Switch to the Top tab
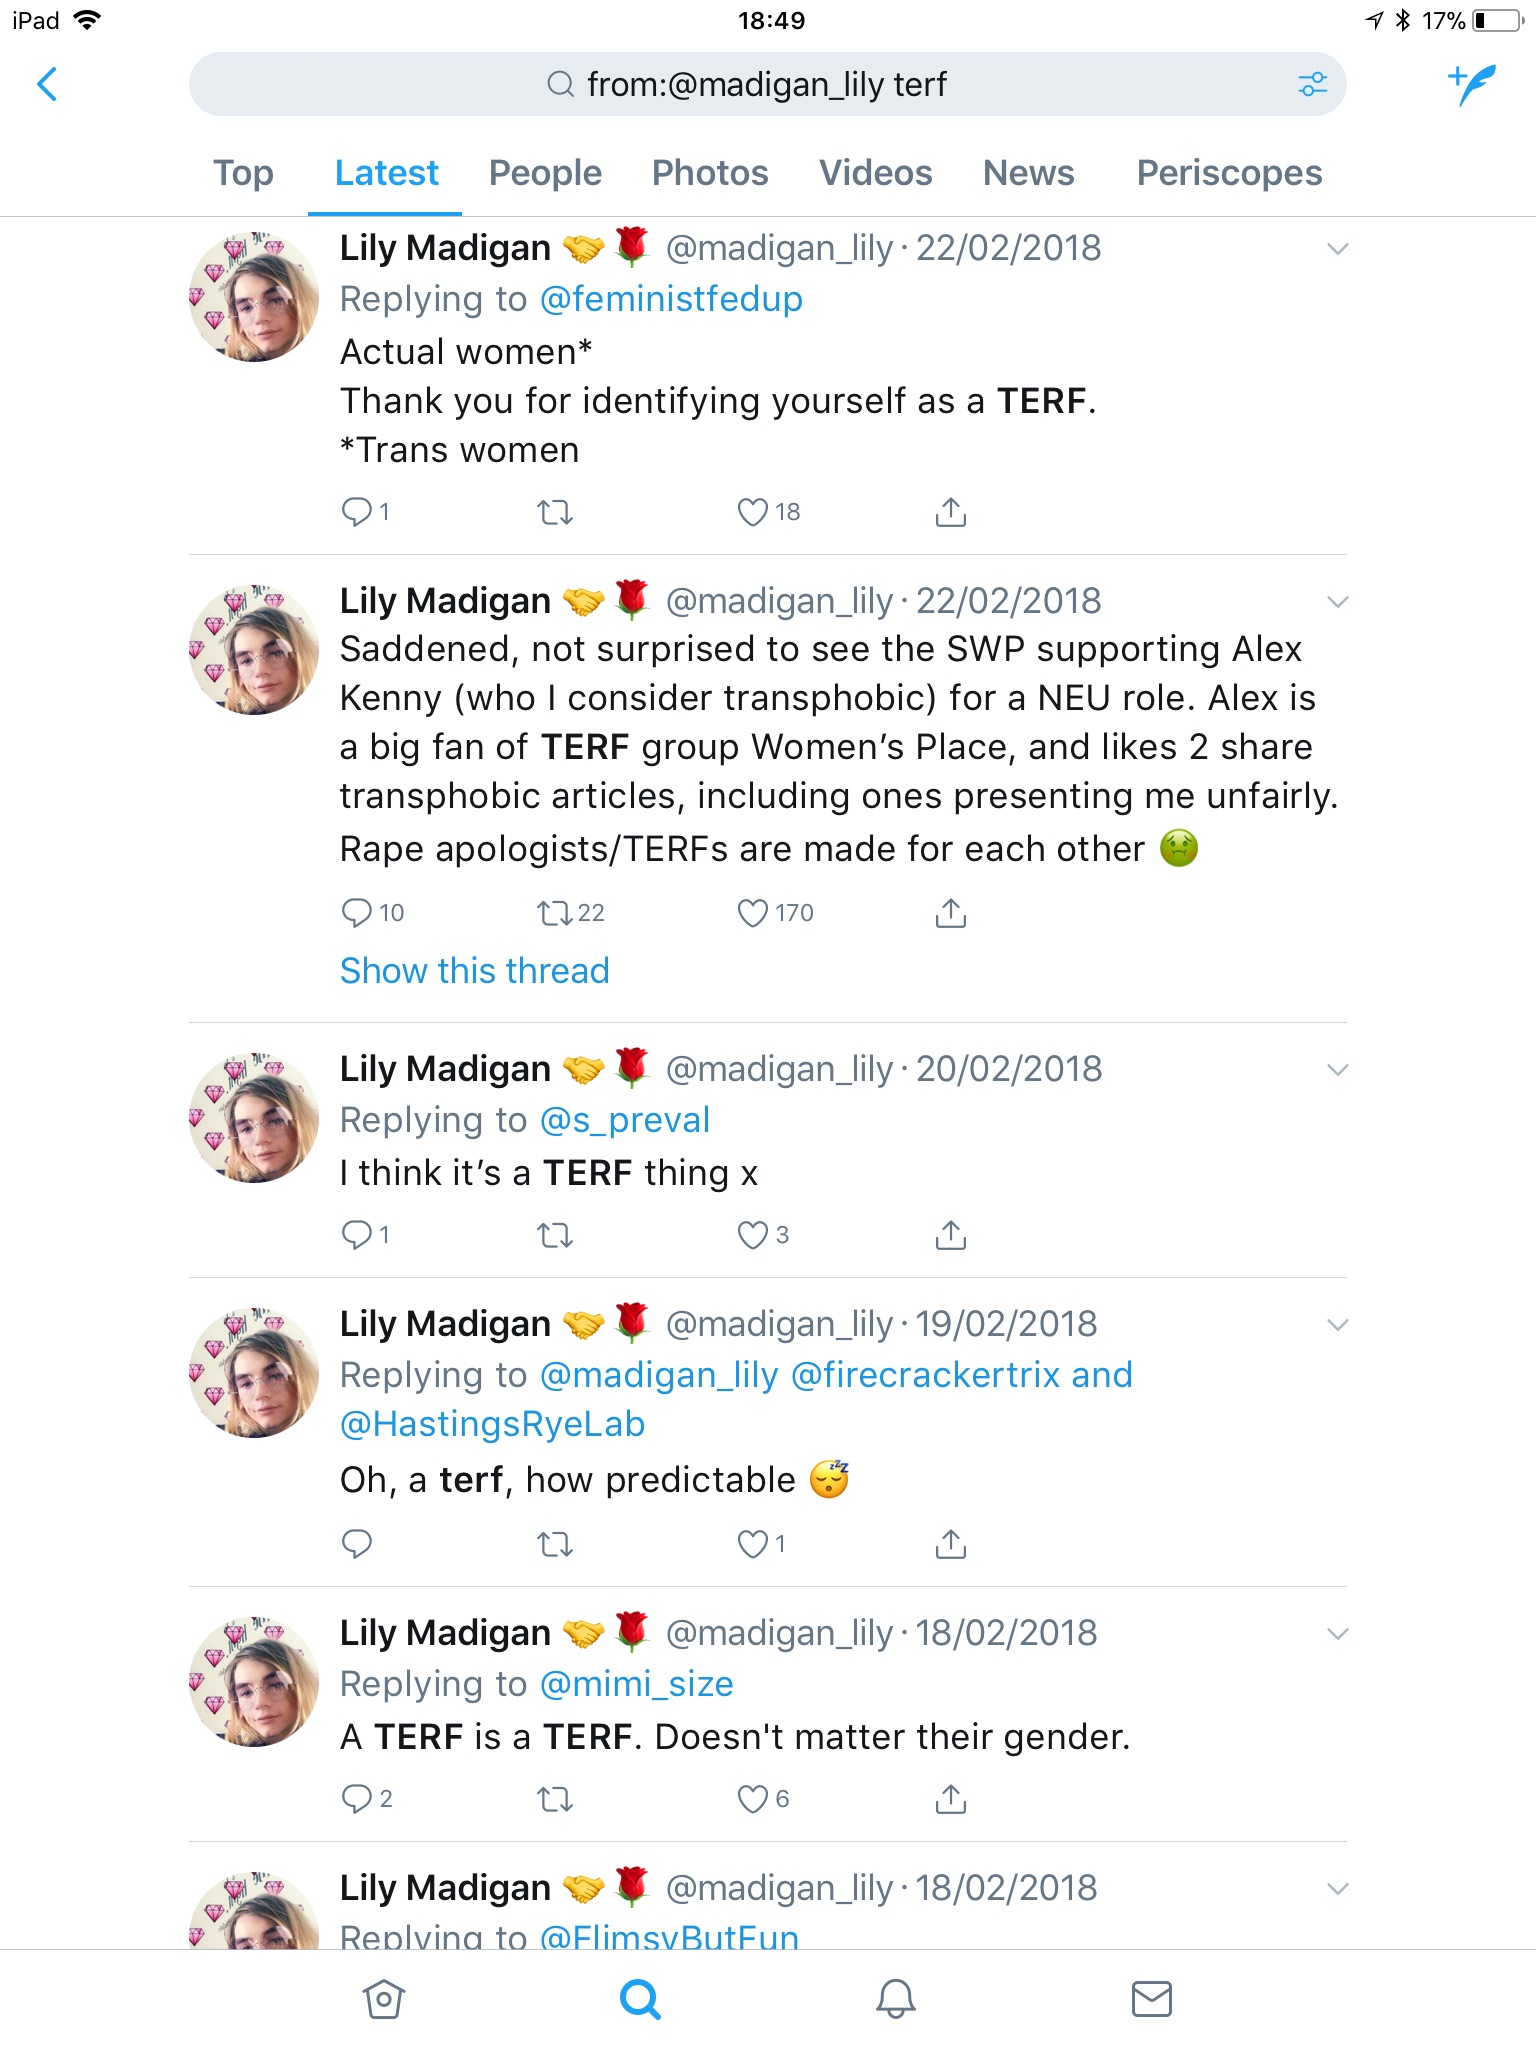Screen dimensions: 1536x2048 (x=243, y=173)
